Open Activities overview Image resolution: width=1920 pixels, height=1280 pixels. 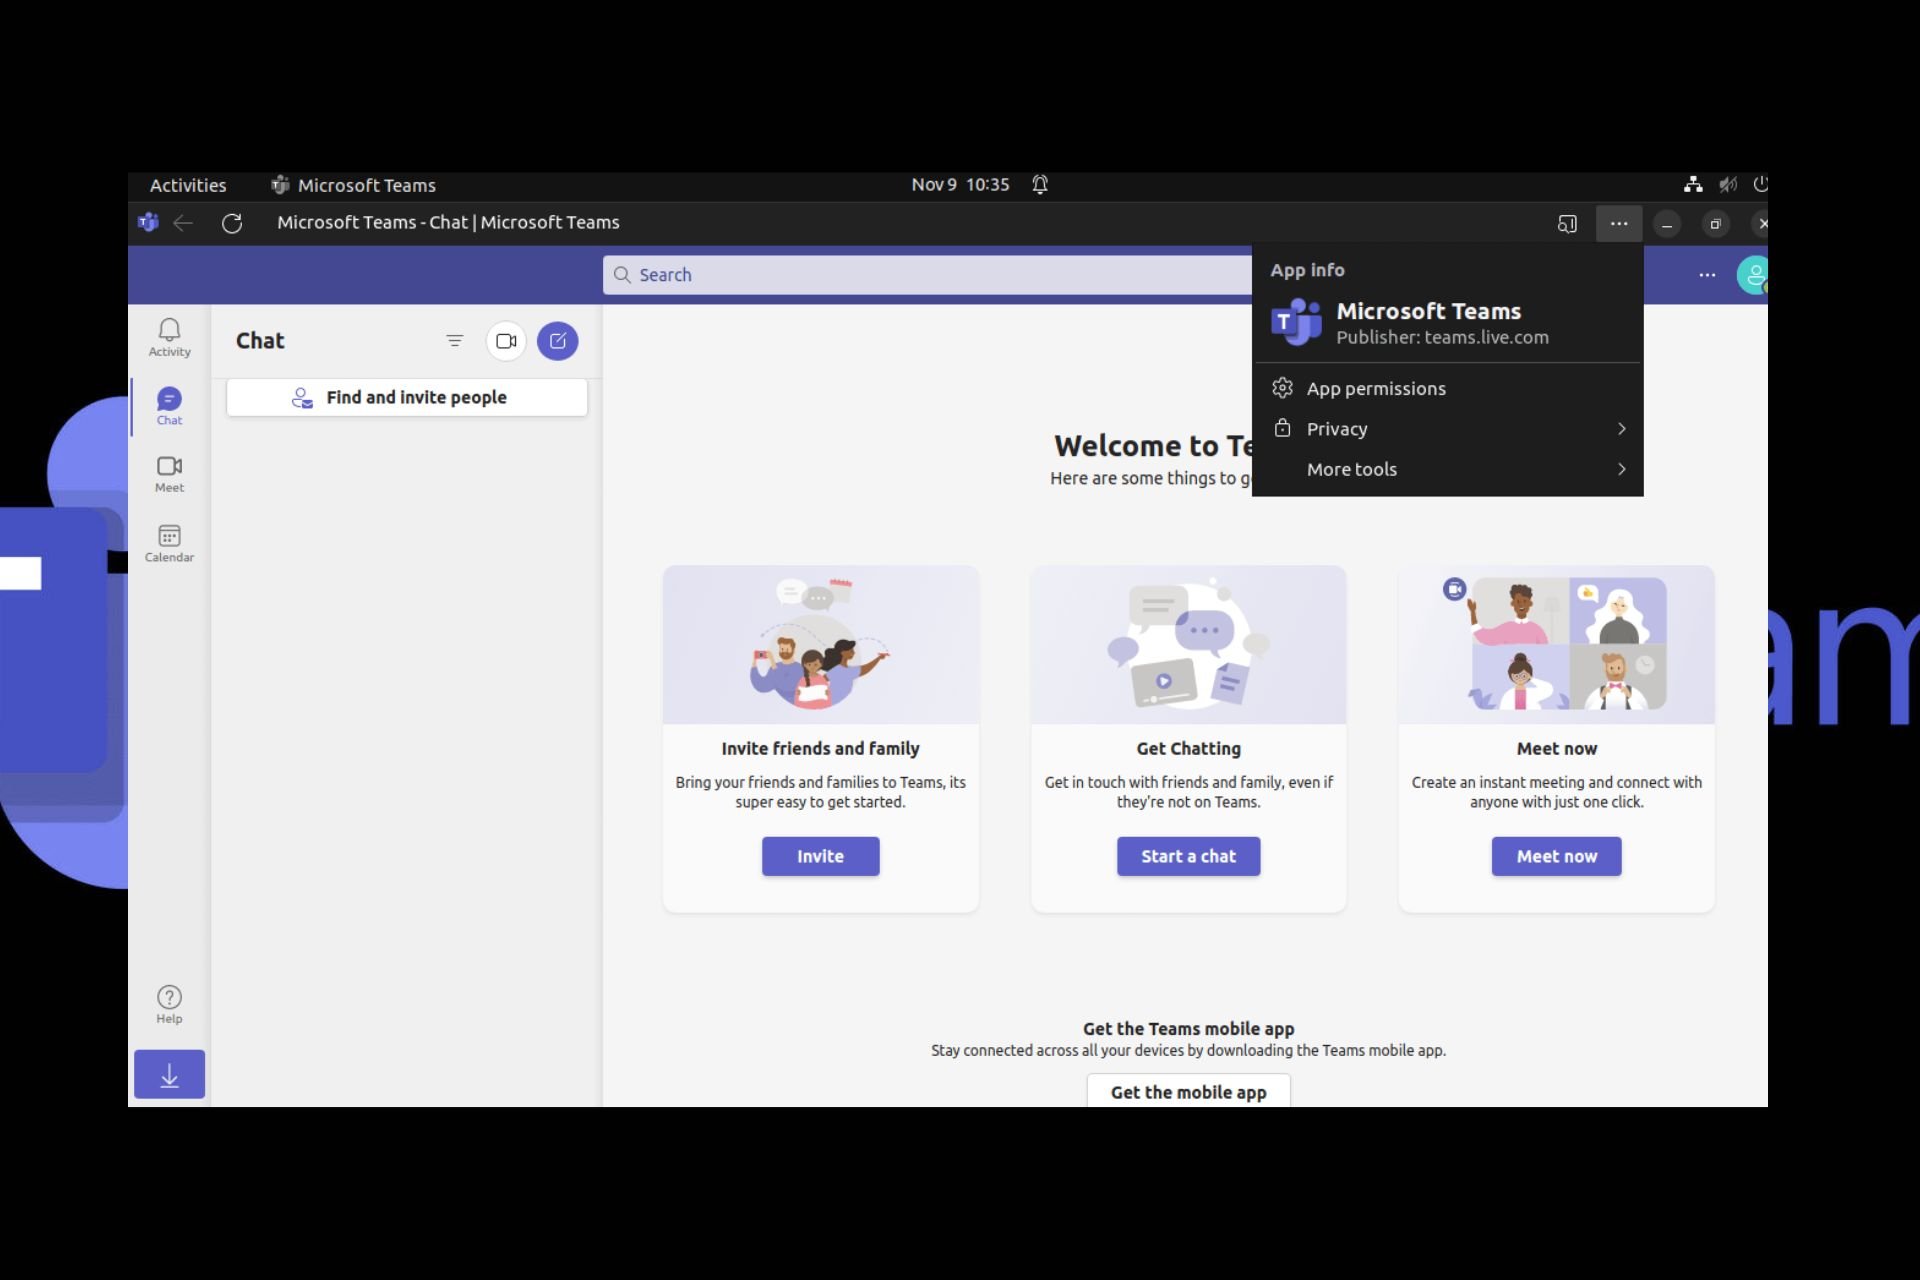[x=188, y=185]
